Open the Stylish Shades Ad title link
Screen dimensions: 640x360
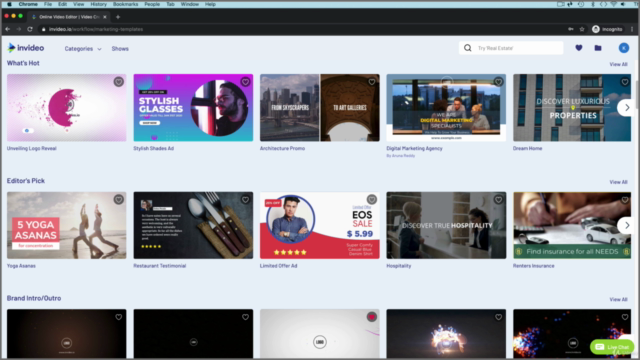(153, 148)
